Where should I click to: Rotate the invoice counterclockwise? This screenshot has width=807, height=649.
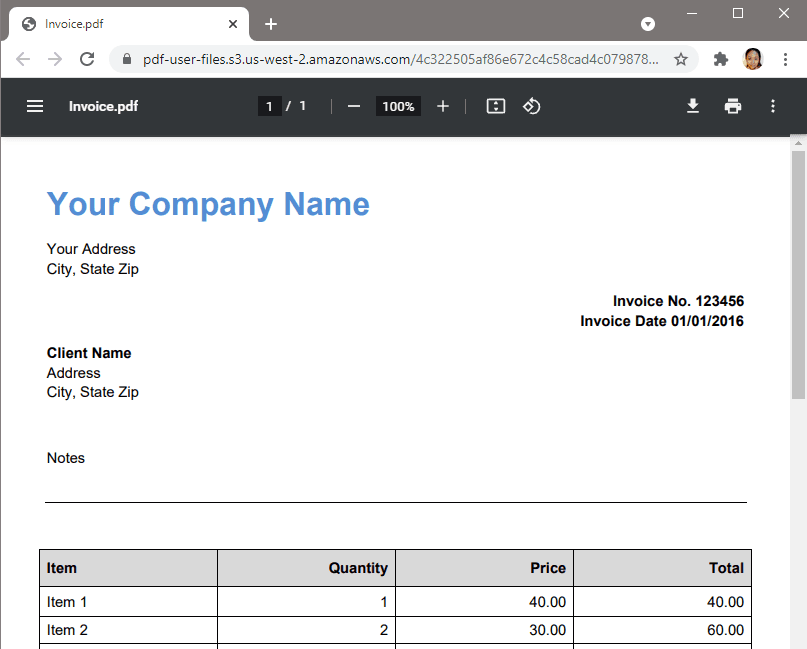coord(531,106)
